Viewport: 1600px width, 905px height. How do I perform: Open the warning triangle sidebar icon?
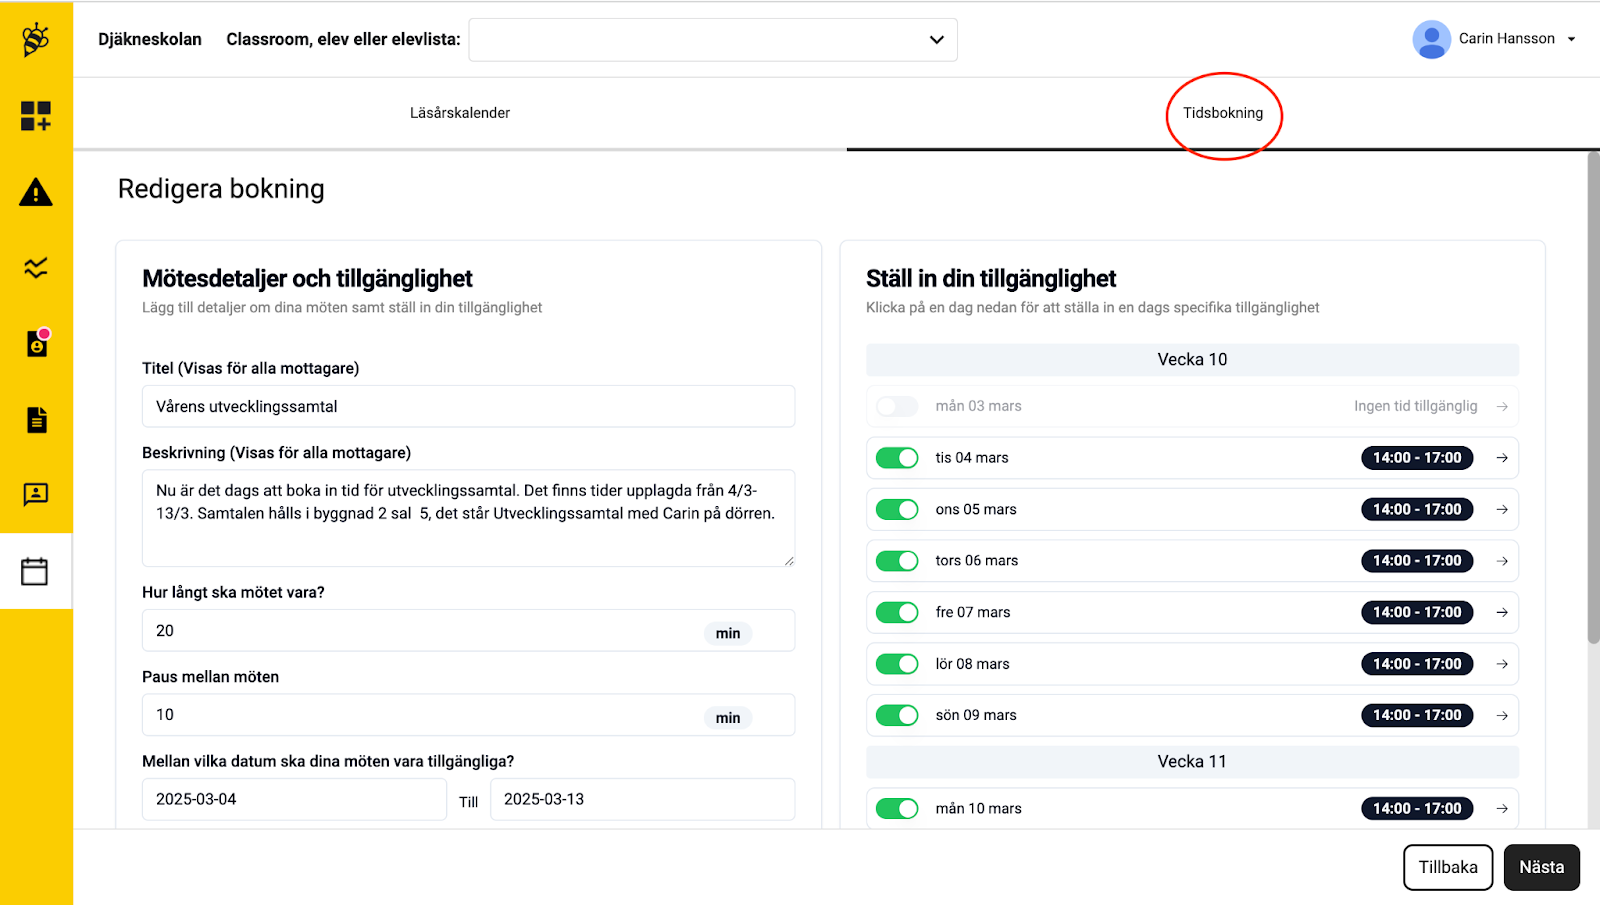tap(36, 192)
